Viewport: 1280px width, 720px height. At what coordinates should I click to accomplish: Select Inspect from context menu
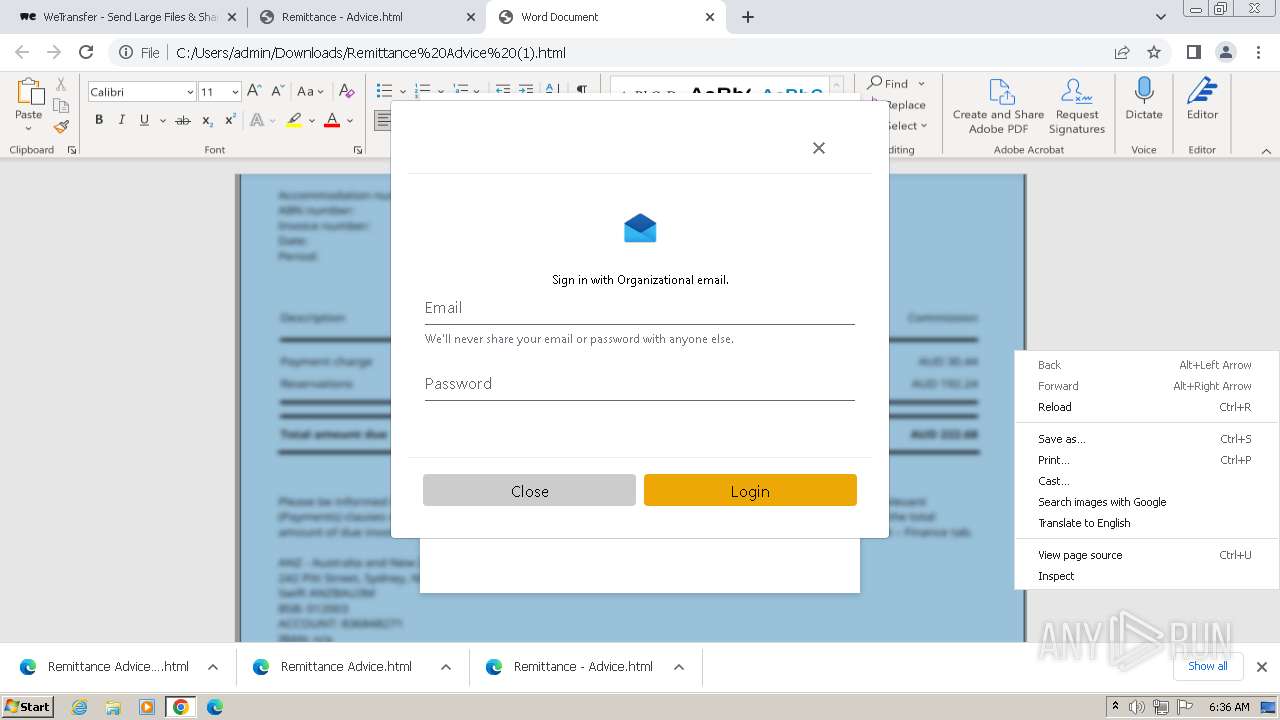click(x=1147, y=576)
